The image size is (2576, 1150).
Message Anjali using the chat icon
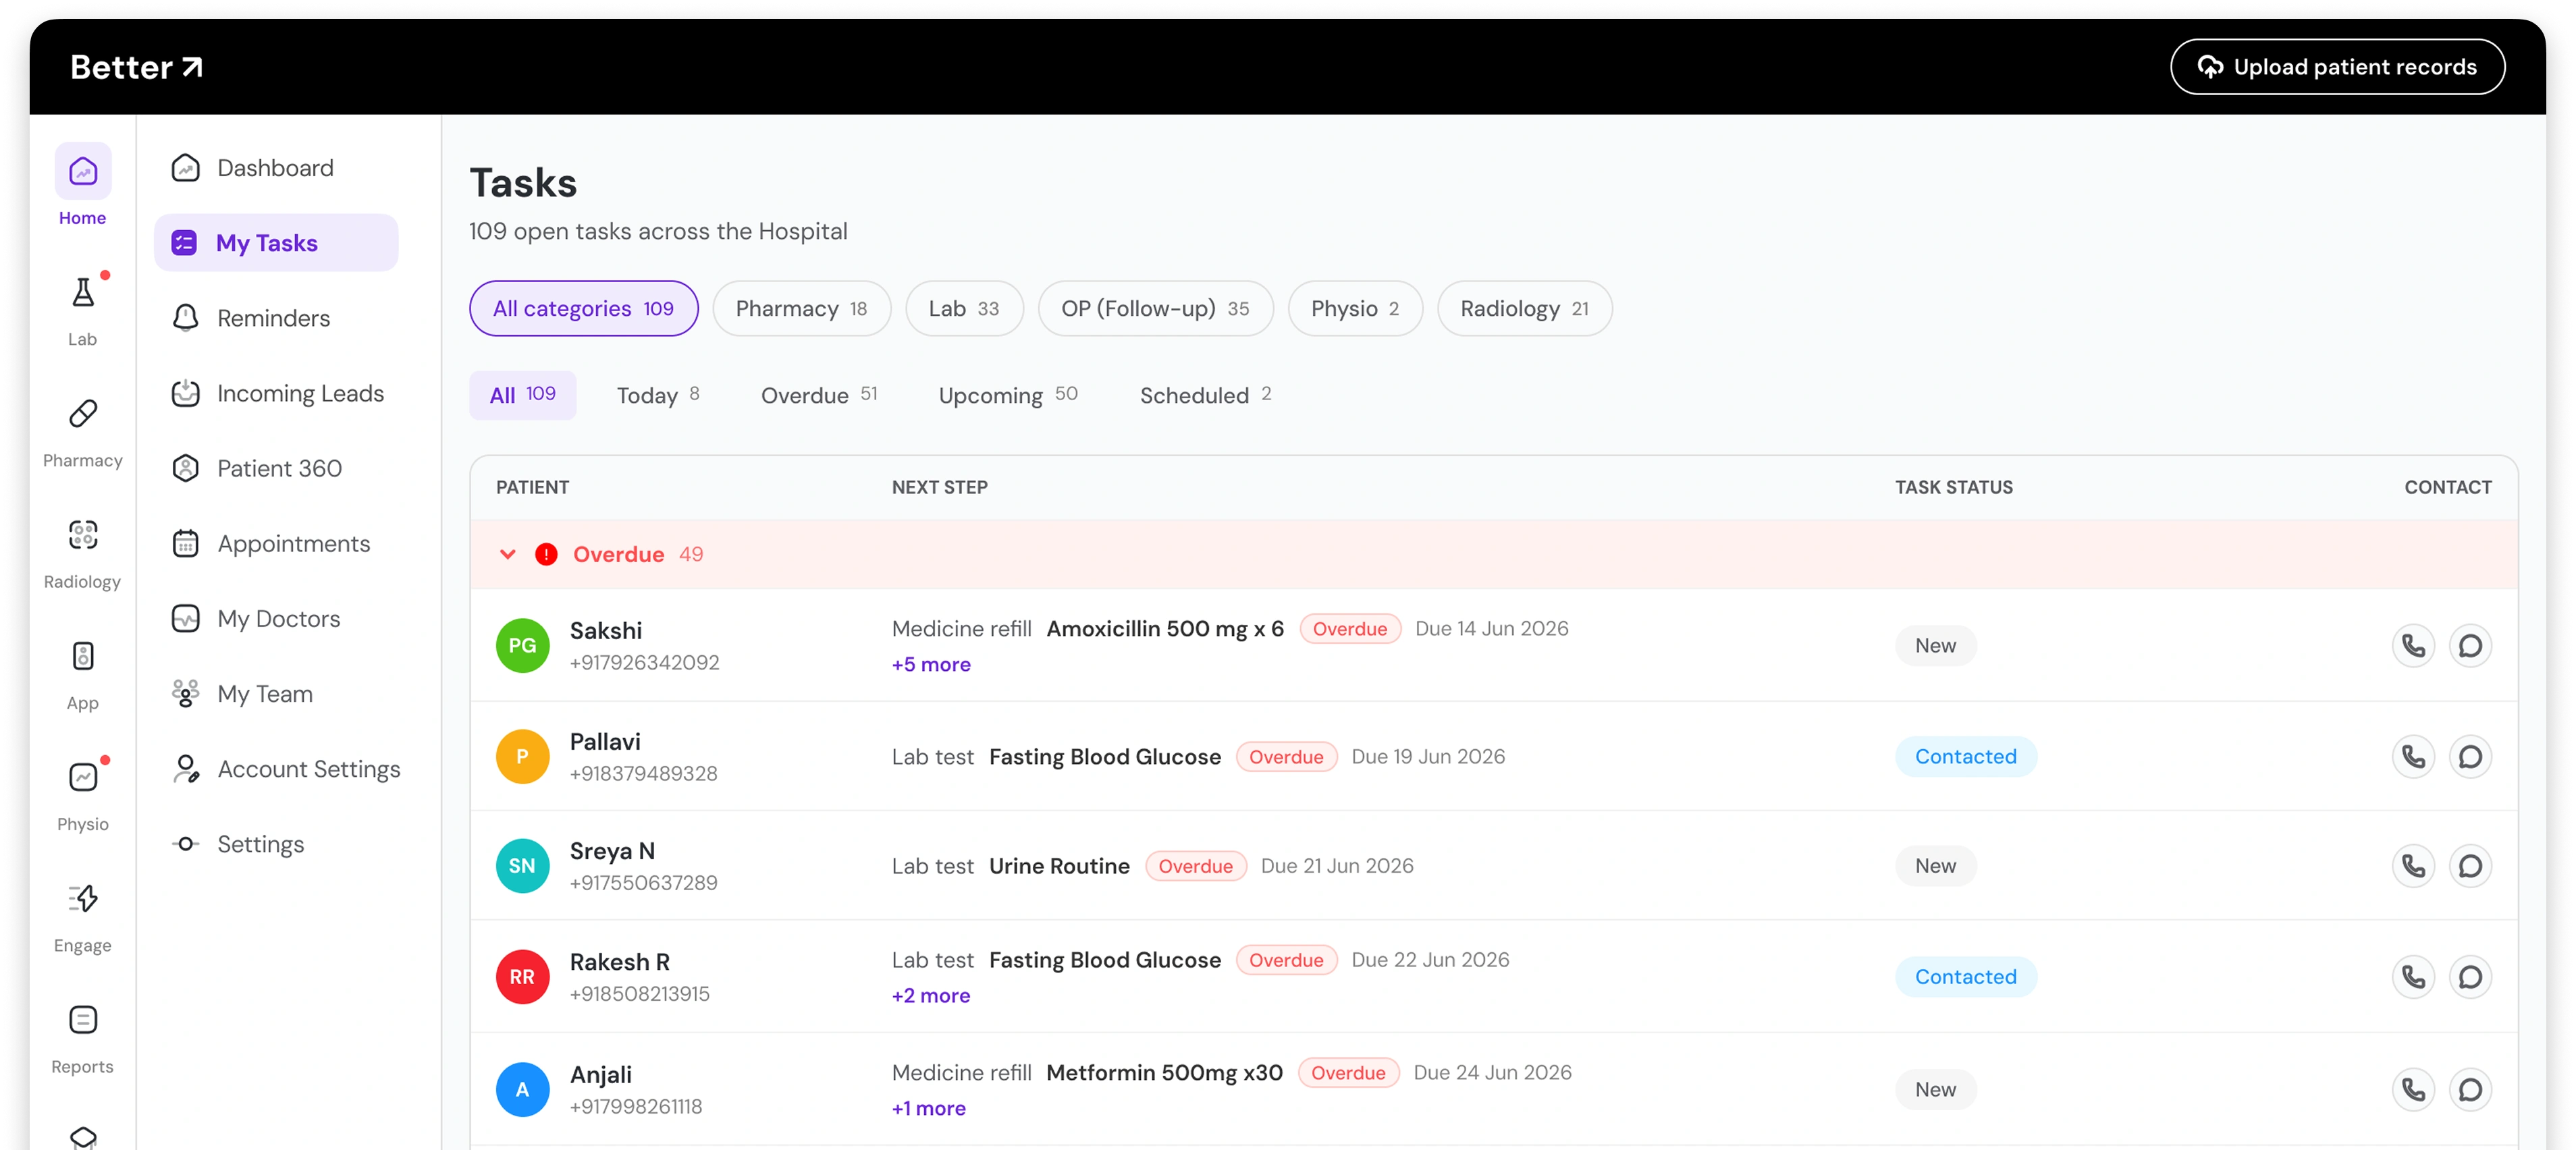2469,1089
